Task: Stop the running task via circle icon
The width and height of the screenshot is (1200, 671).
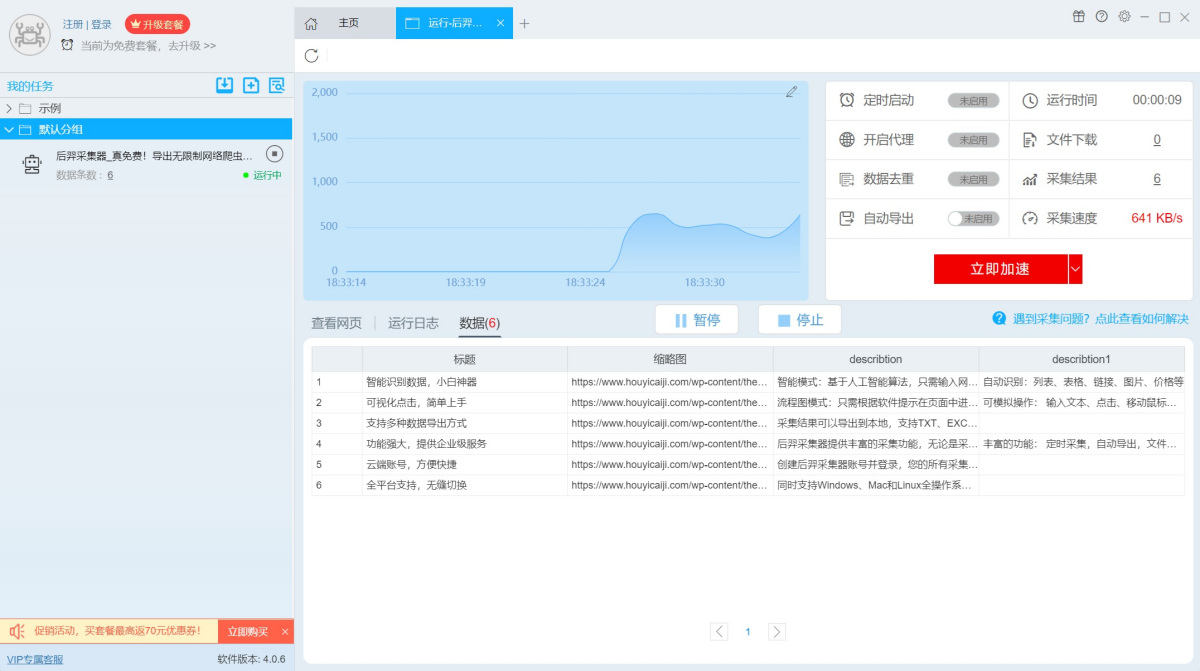Action: coord(275,154)
